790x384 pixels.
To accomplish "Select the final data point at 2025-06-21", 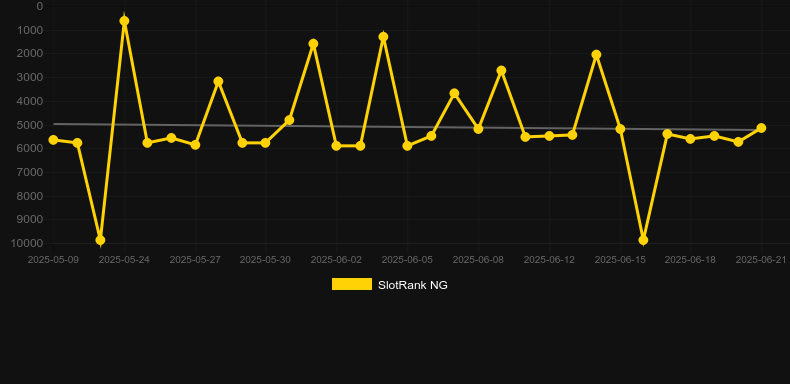I will click(761, 129).
